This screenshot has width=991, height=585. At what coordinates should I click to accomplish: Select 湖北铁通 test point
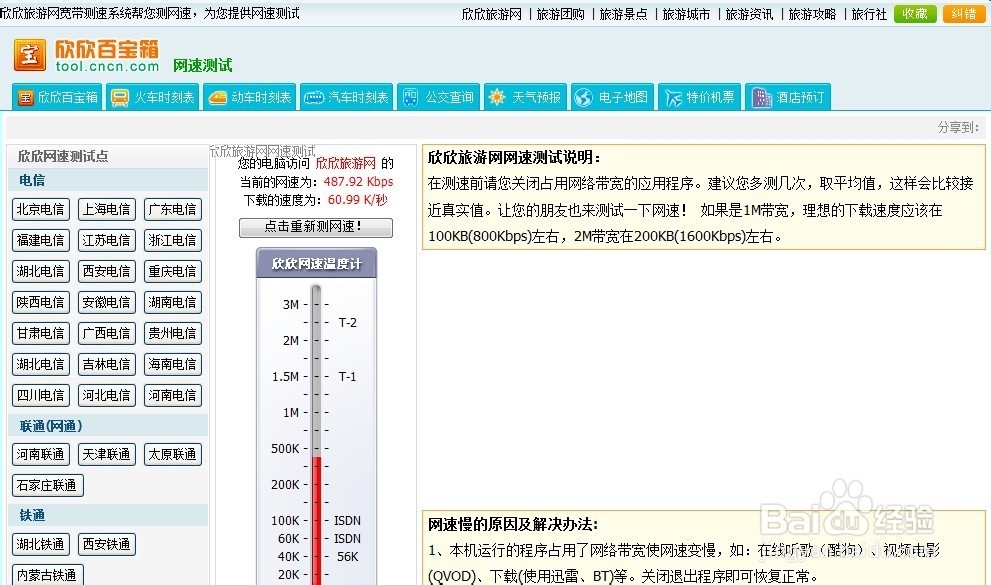pos(40,544)
